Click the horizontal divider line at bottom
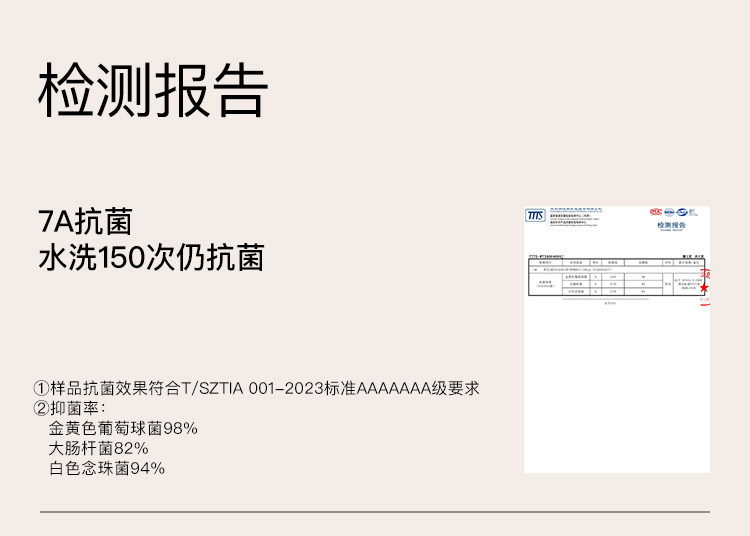Screen dimensions: 750x536 point(375,512)
